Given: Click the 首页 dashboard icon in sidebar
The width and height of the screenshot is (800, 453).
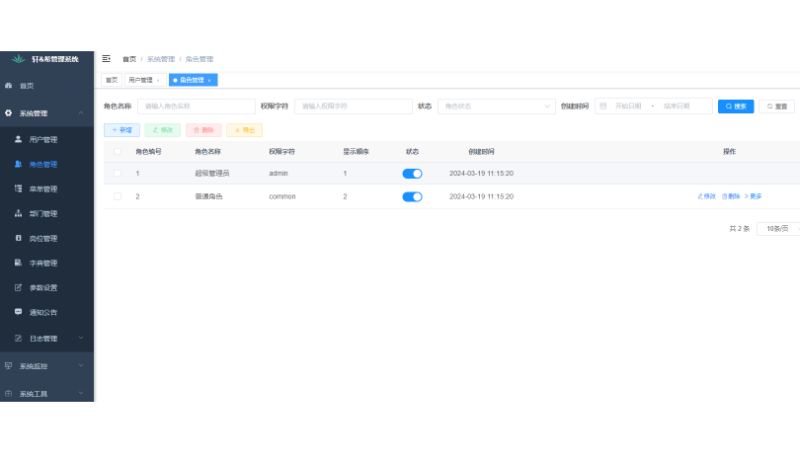Looking at the screenshot, I should tap(8, 86).
